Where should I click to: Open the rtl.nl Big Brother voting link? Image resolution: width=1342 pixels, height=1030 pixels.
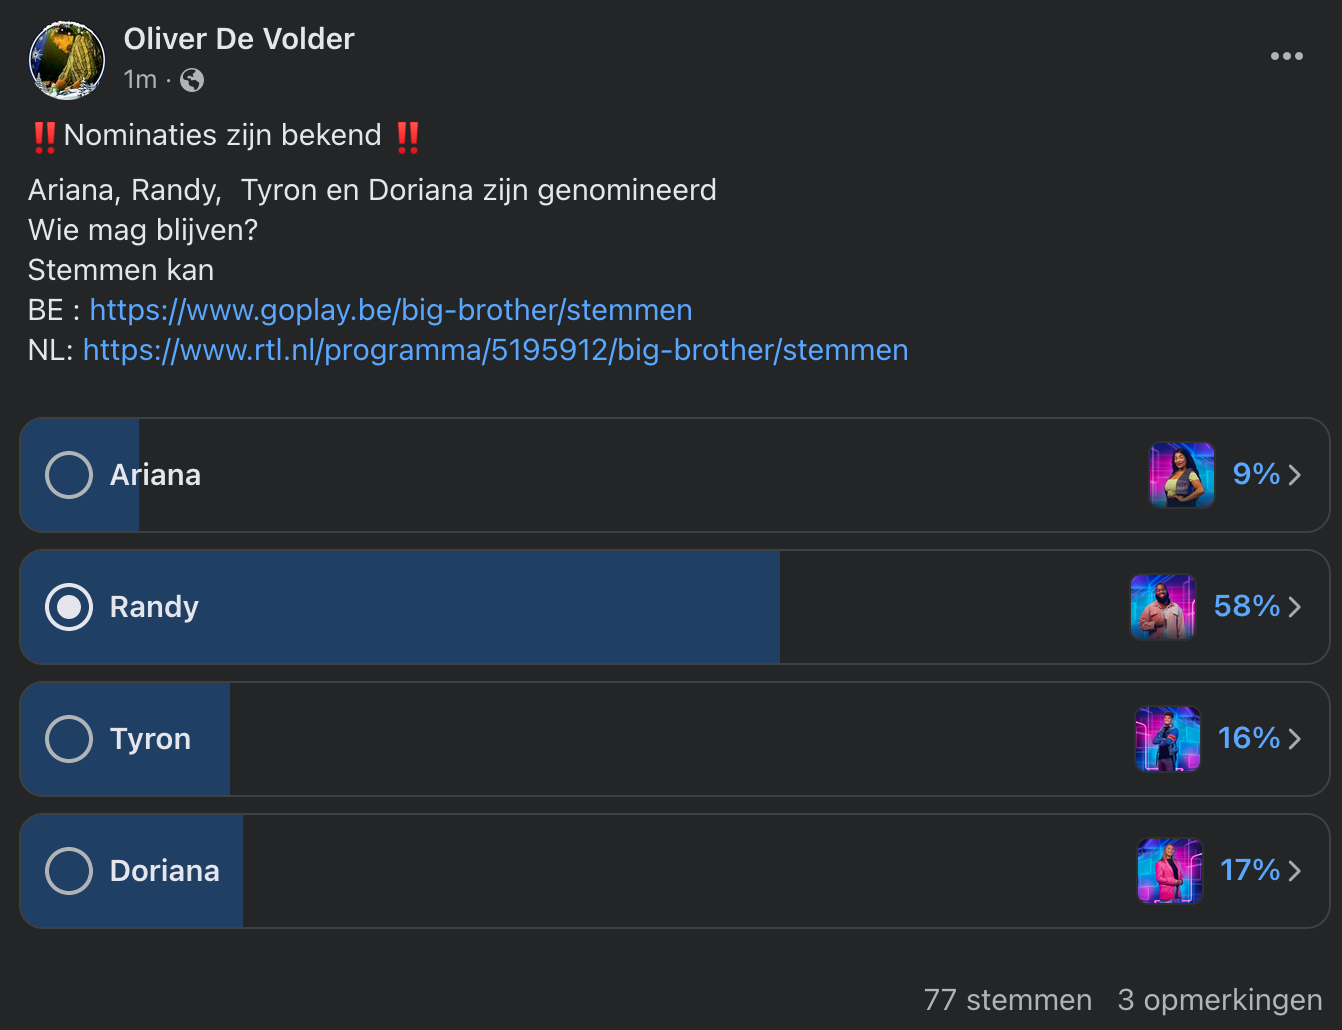[496, 350]
